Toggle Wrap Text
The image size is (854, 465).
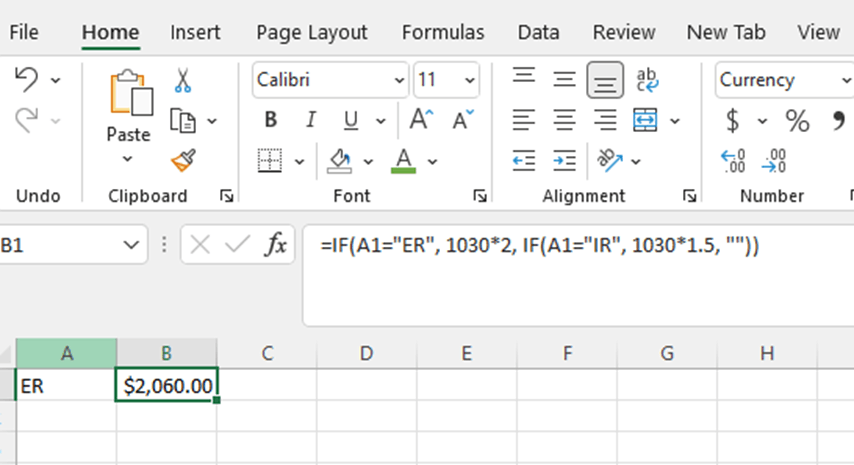(x=646, y=79)
